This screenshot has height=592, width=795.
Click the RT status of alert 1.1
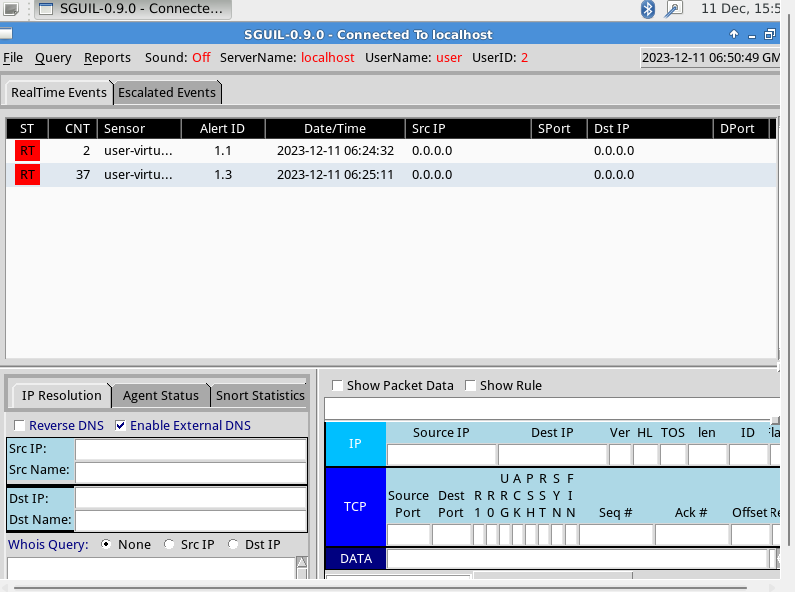(x=27, y=151)
